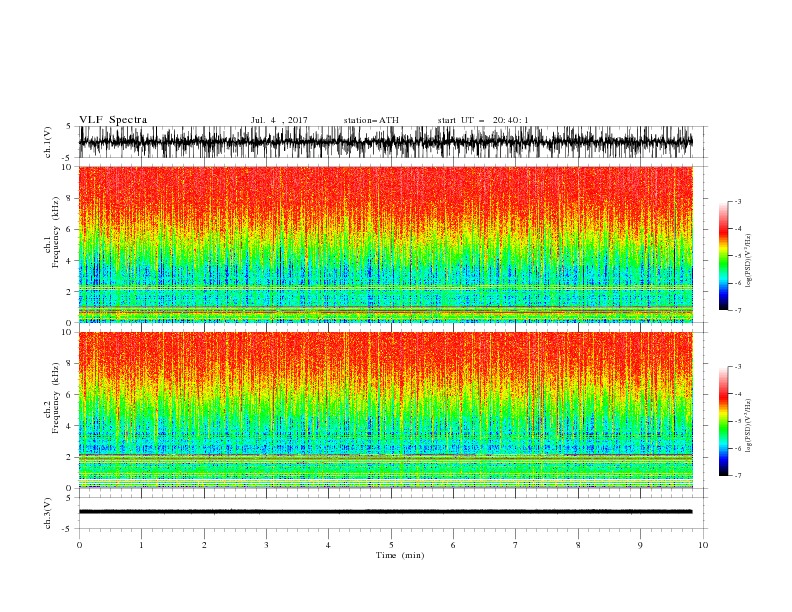Click the "5" tick on the time axis
This screenshot has height=612, width=792.
click(x=391, y=545)
